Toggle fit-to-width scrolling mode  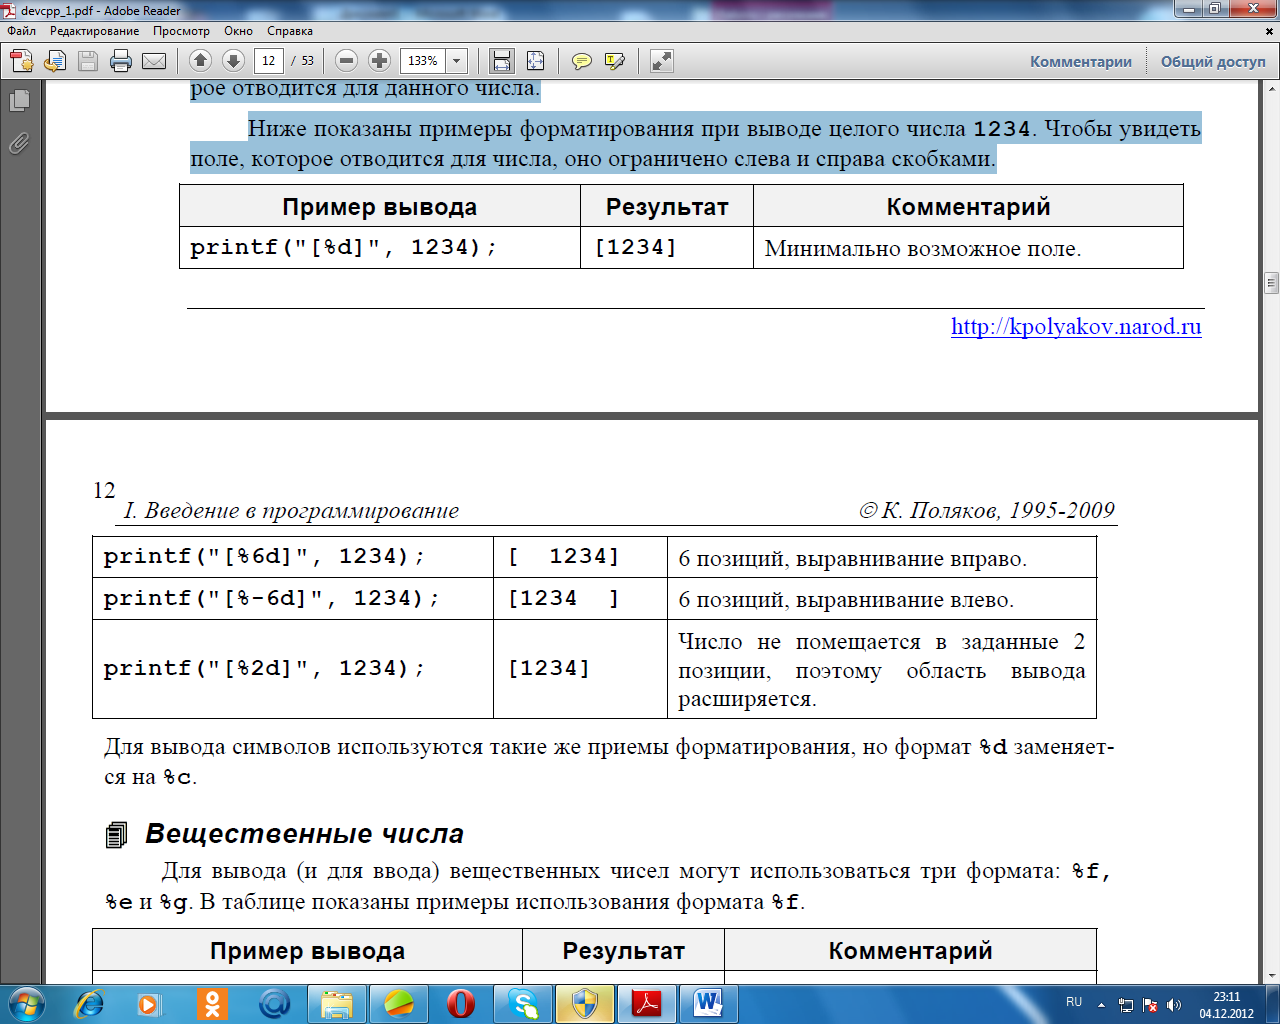tap(502, 61)
